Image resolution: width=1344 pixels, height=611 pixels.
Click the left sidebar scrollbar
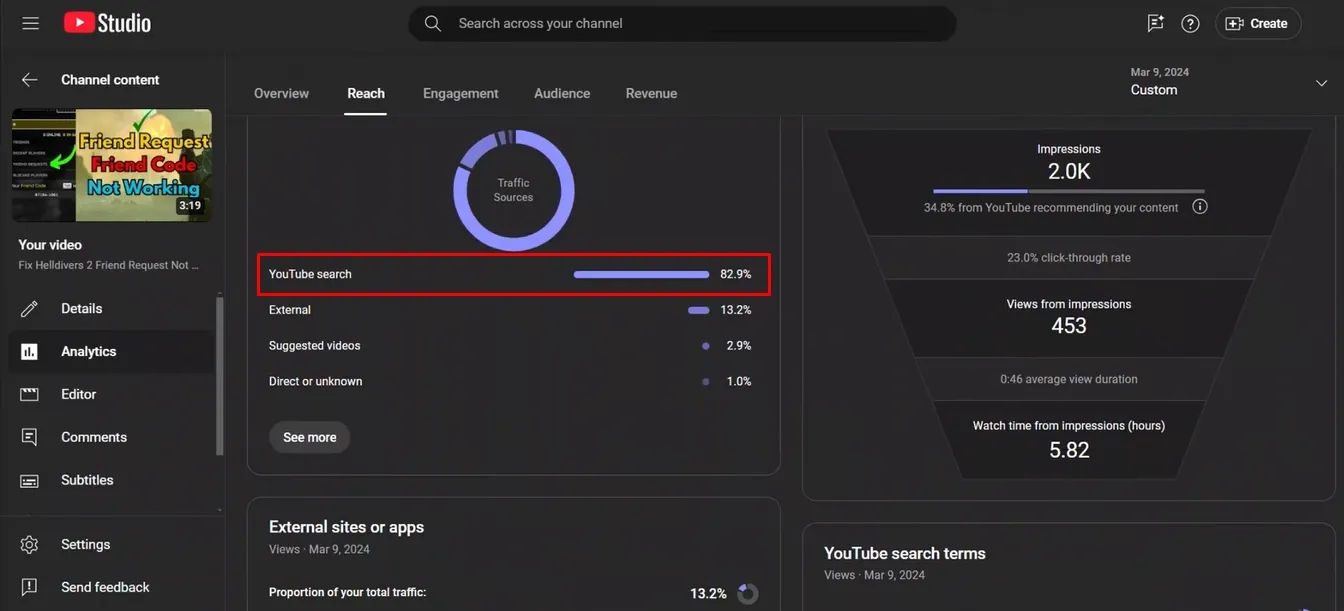click(220, 375)
